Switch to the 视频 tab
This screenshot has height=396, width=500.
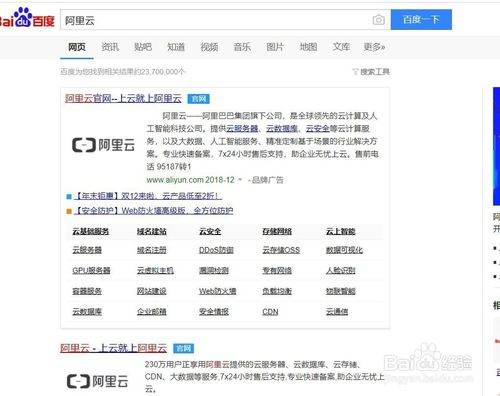coord(209,47)
